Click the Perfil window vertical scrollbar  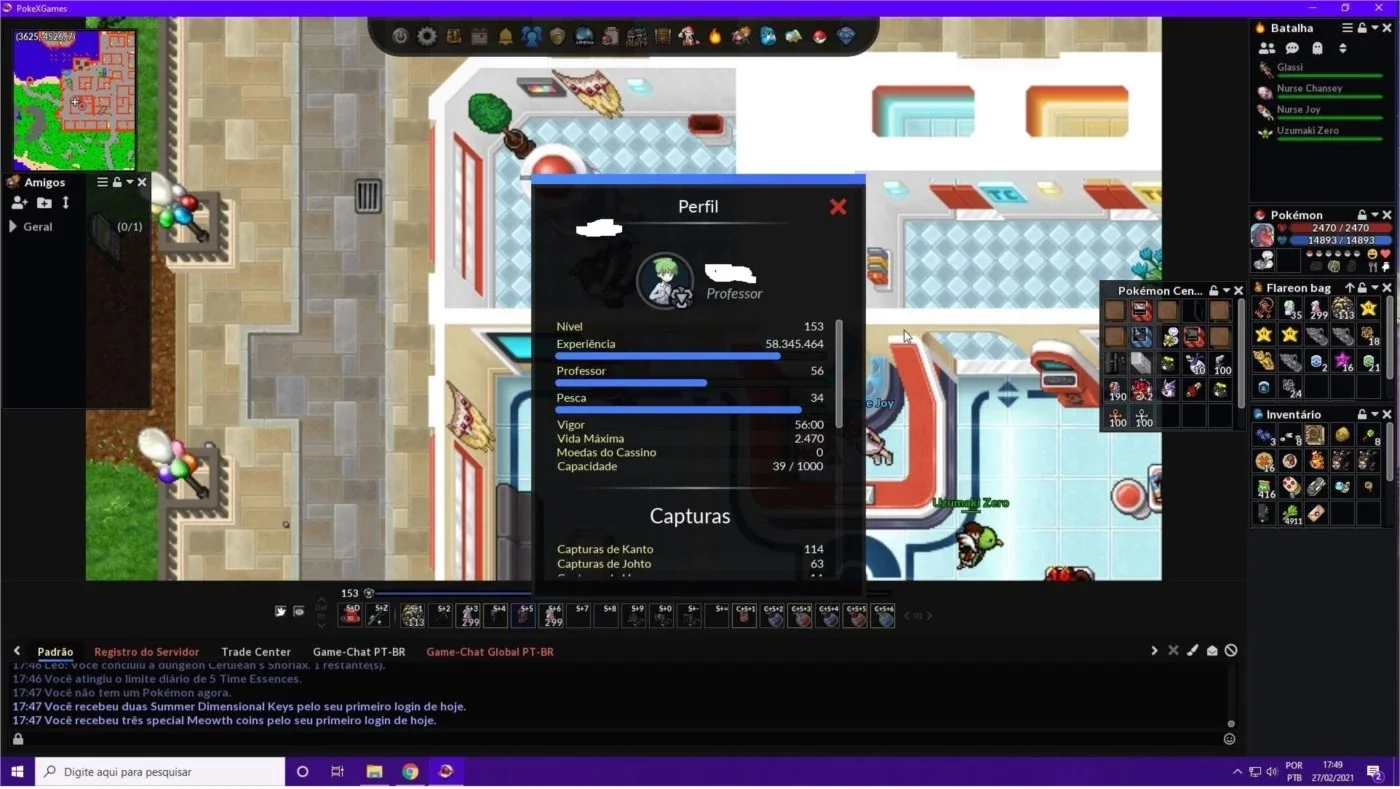839,373
